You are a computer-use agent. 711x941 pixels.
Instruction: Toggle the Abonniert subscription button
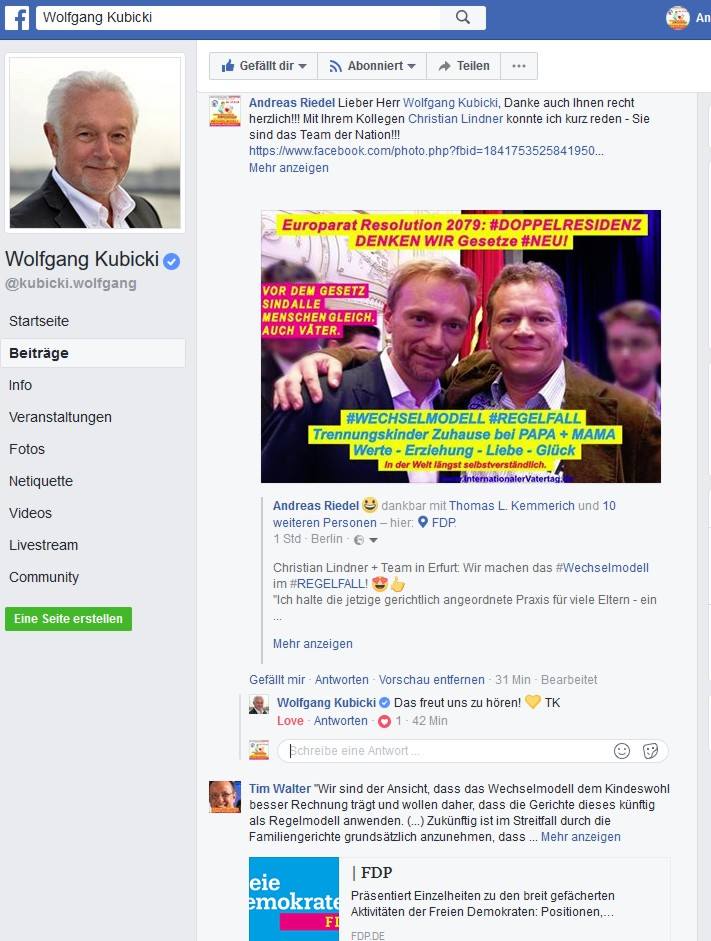(x=372, y=66)
